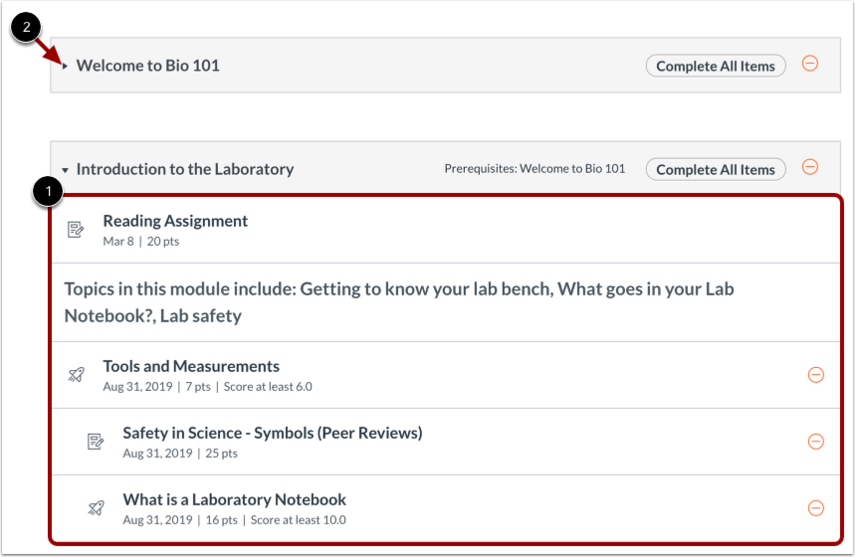Click the orange circle icon on Laboratory Notebook row
Screen dimensions: 855x557
[x=816, y=508]
